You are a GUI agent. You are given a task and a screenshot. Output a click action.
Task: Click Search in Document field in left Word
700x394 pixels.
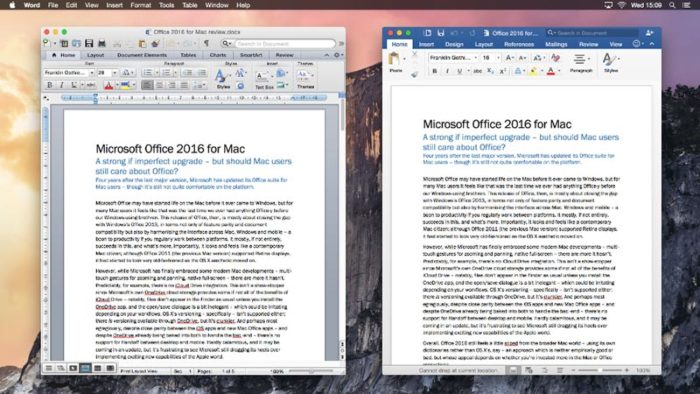[x=285, y=44]
